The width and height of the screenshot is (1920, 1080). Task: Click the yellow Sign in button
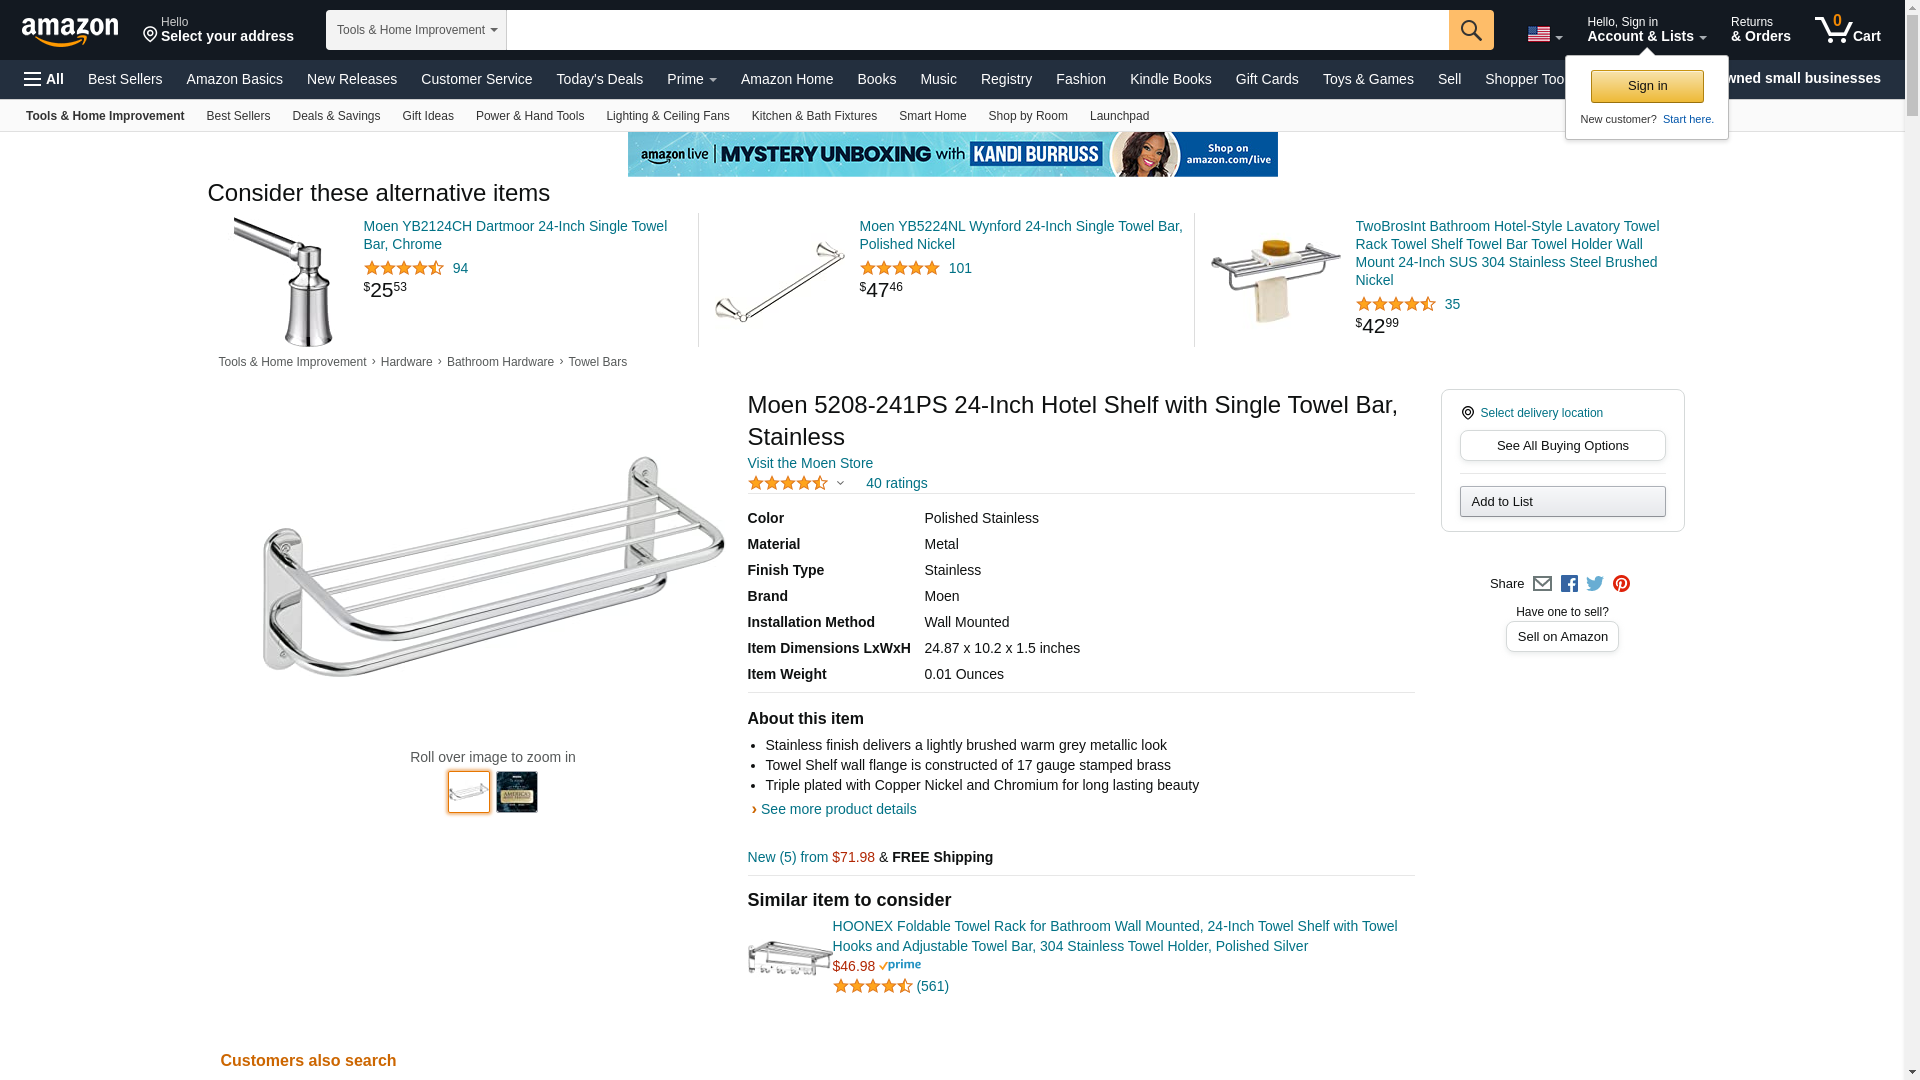1646,86
